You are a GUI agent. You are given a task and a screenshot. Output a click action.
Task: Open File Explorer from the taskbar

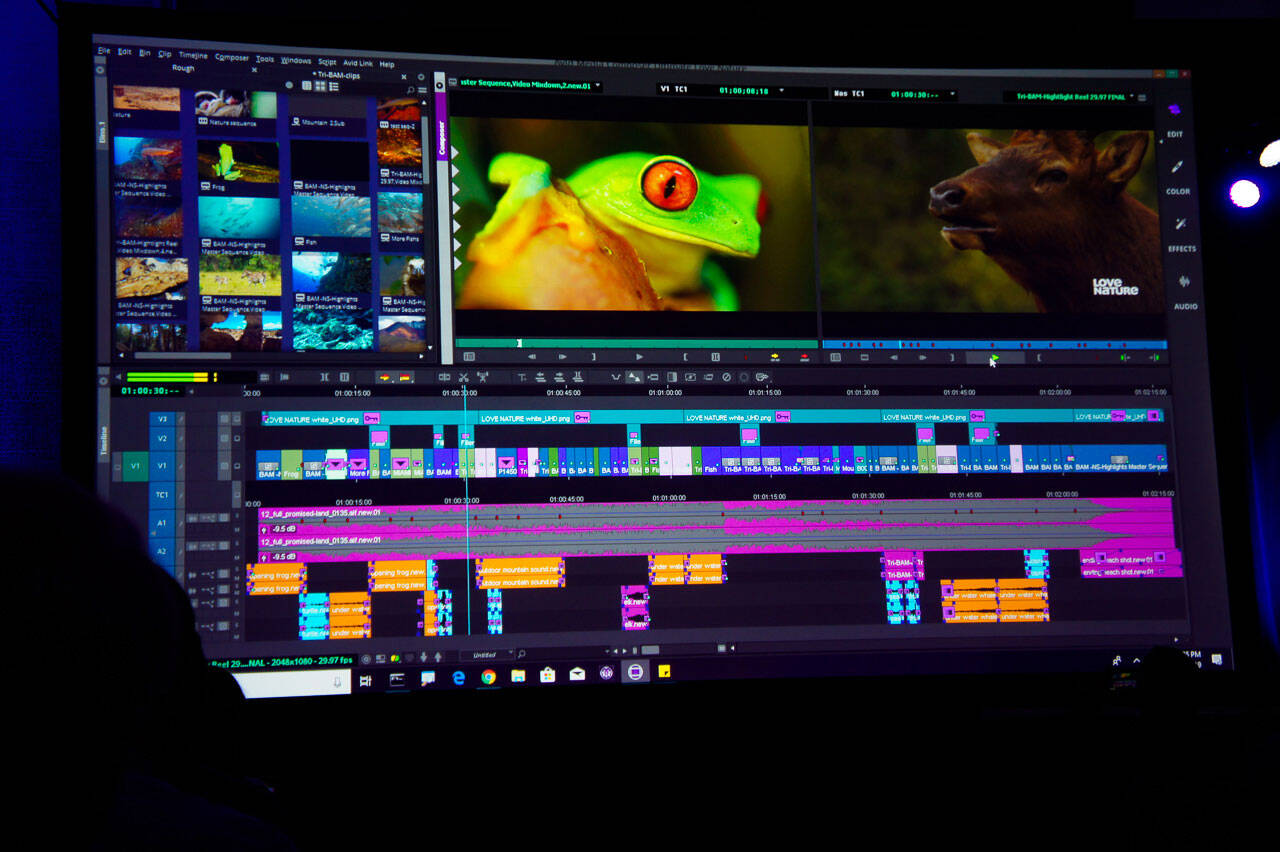click(518, 676)
